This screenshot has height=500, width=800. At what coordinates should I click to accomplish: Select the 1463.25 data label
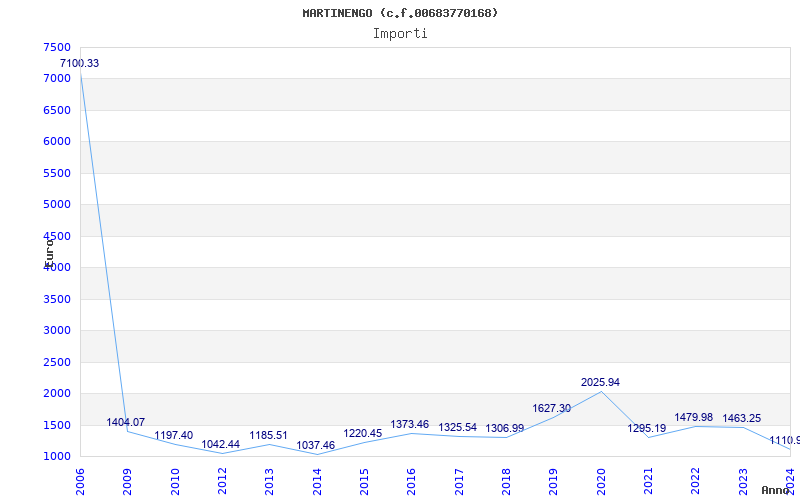coord(742,419)
